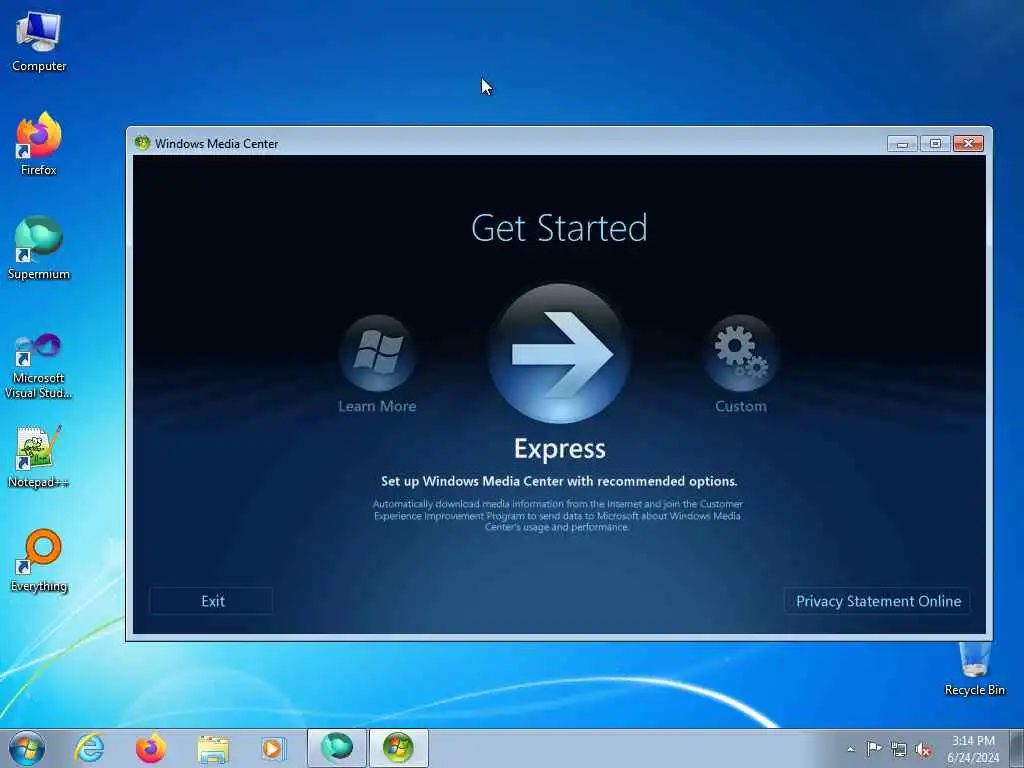Select the Firefox desktop shortcut
This screenshot has width=1024, height=768.
(39, 144)
